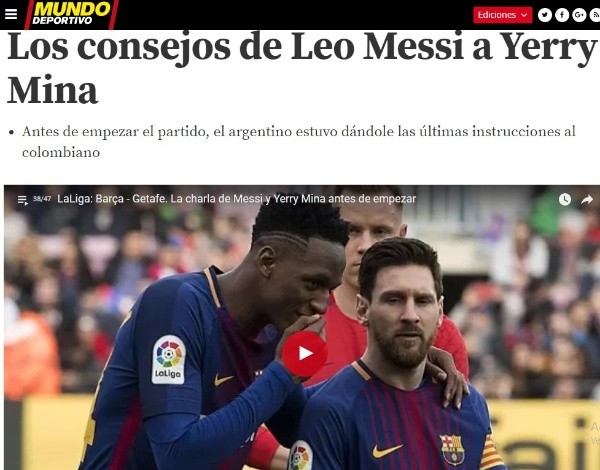
Task: Click the word Mina in the headline
Action: pos(52,90)
